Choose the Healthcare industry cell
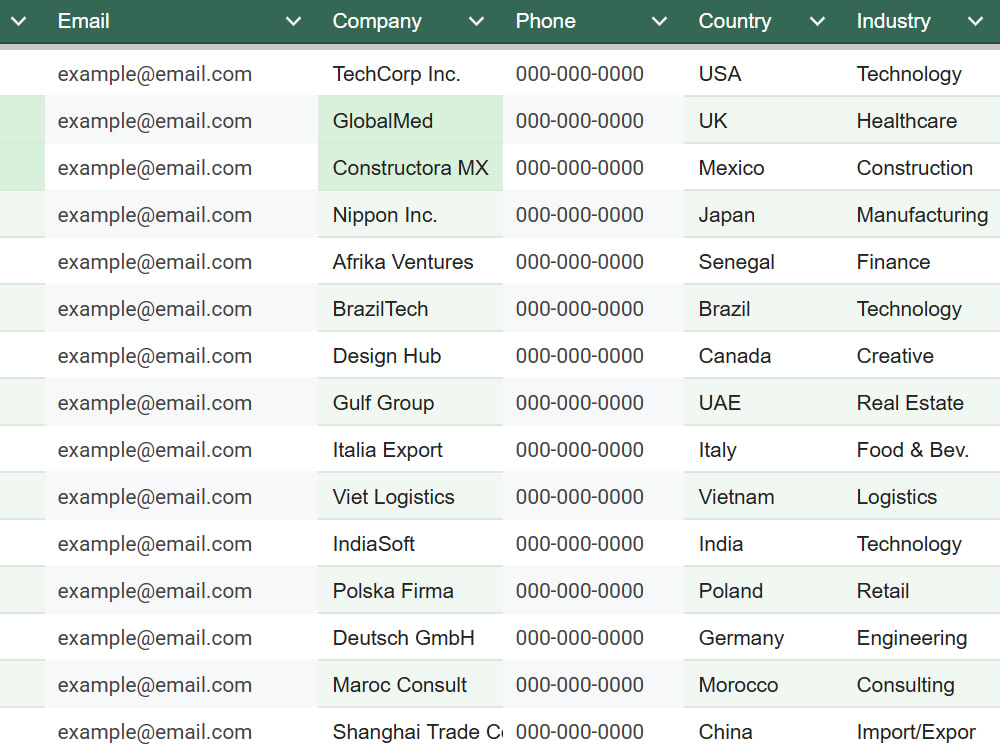Viewport: 1000px width, 750px height. click(921, 121)
